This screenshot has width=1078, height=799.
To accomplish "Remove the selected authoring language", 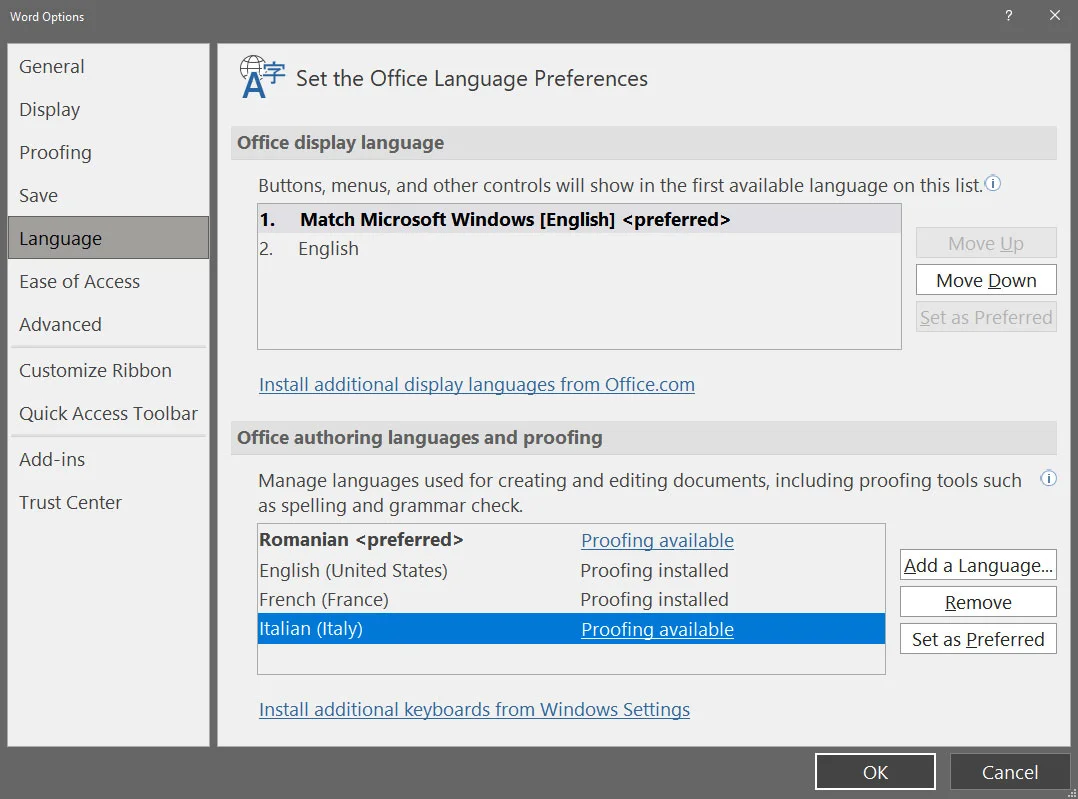I will pyautogui.click(x=978, y=602).
